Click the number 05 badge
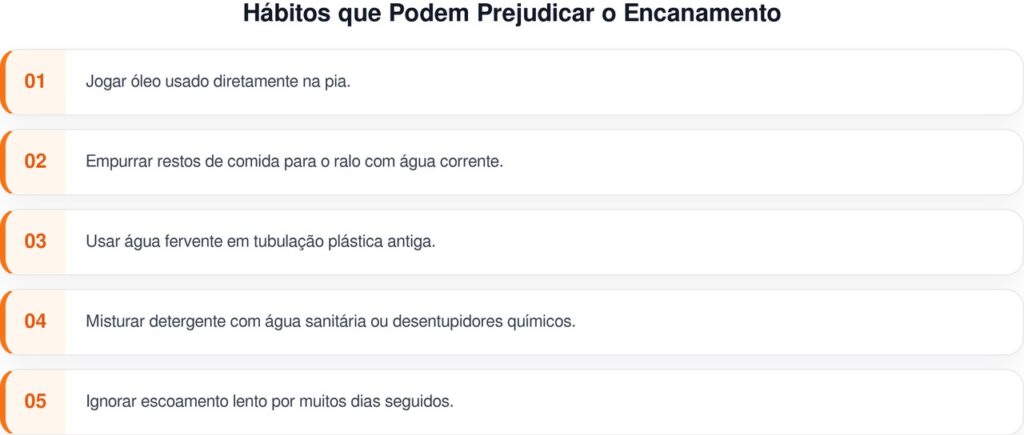 (x=36, y=401)
